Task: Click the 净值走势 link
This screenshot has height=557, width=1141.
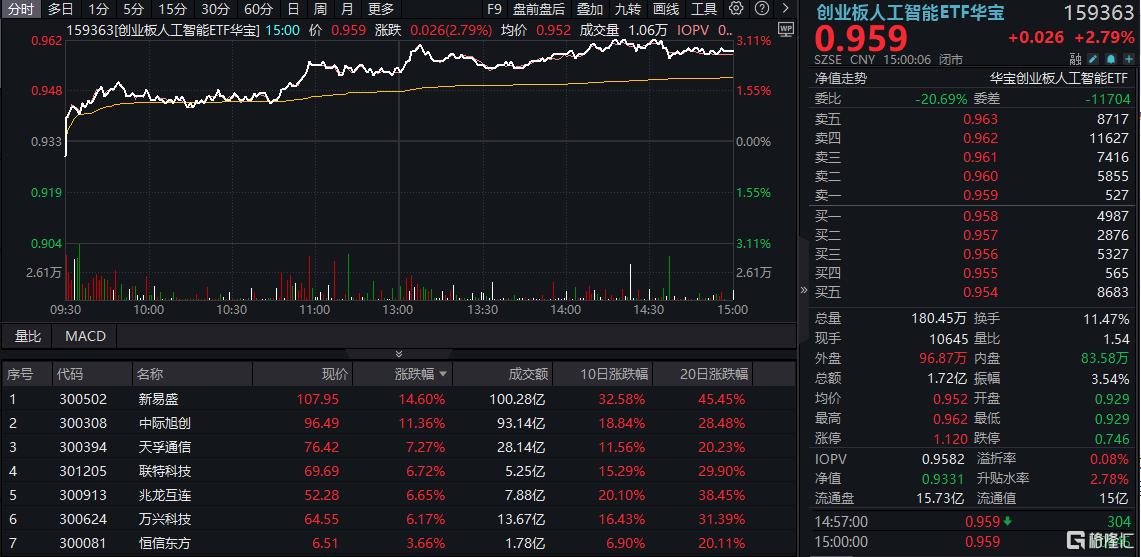Action: pyautogui.click(x=840, y=79)
